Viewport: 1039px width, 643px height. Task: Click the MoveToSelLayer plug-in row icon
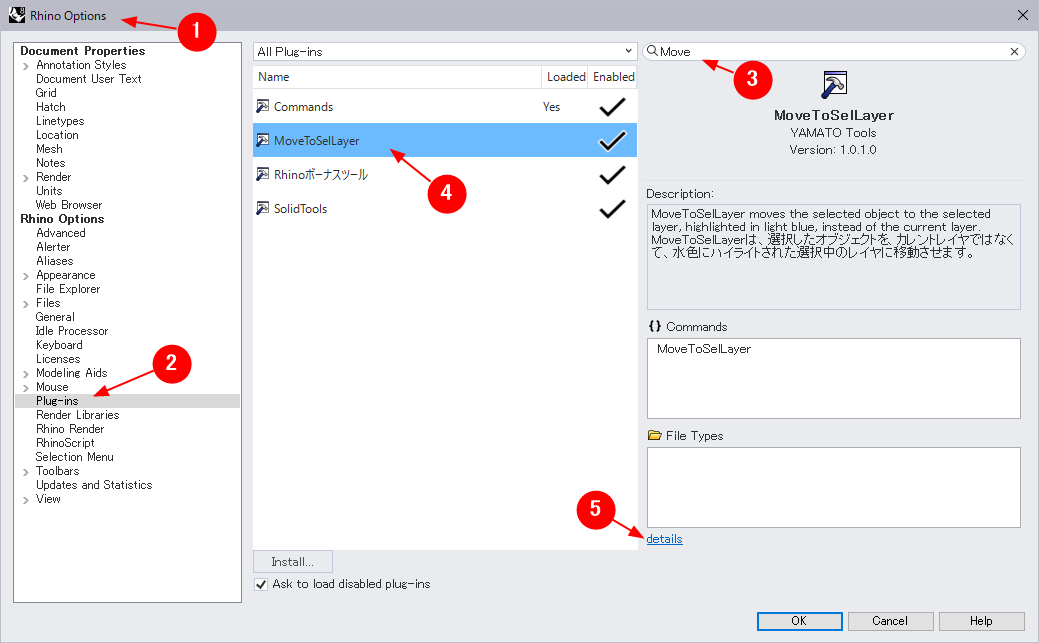(x=262, y=140)
